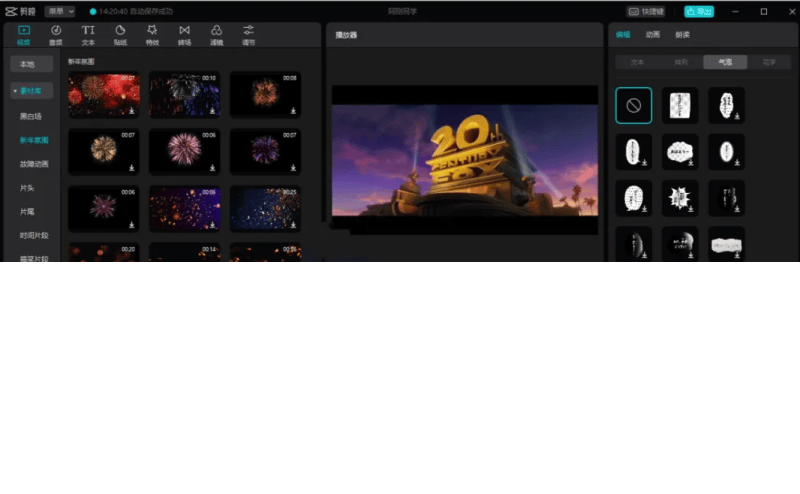The height and width of the screenshot is (494, 800).
Task: Select the 花字 segment tab
Action: pos(769,62)
